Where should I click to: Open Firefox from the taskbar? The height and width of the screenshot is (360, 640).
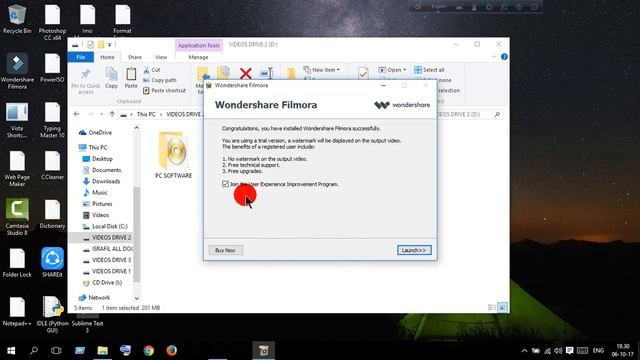point(171,350)
